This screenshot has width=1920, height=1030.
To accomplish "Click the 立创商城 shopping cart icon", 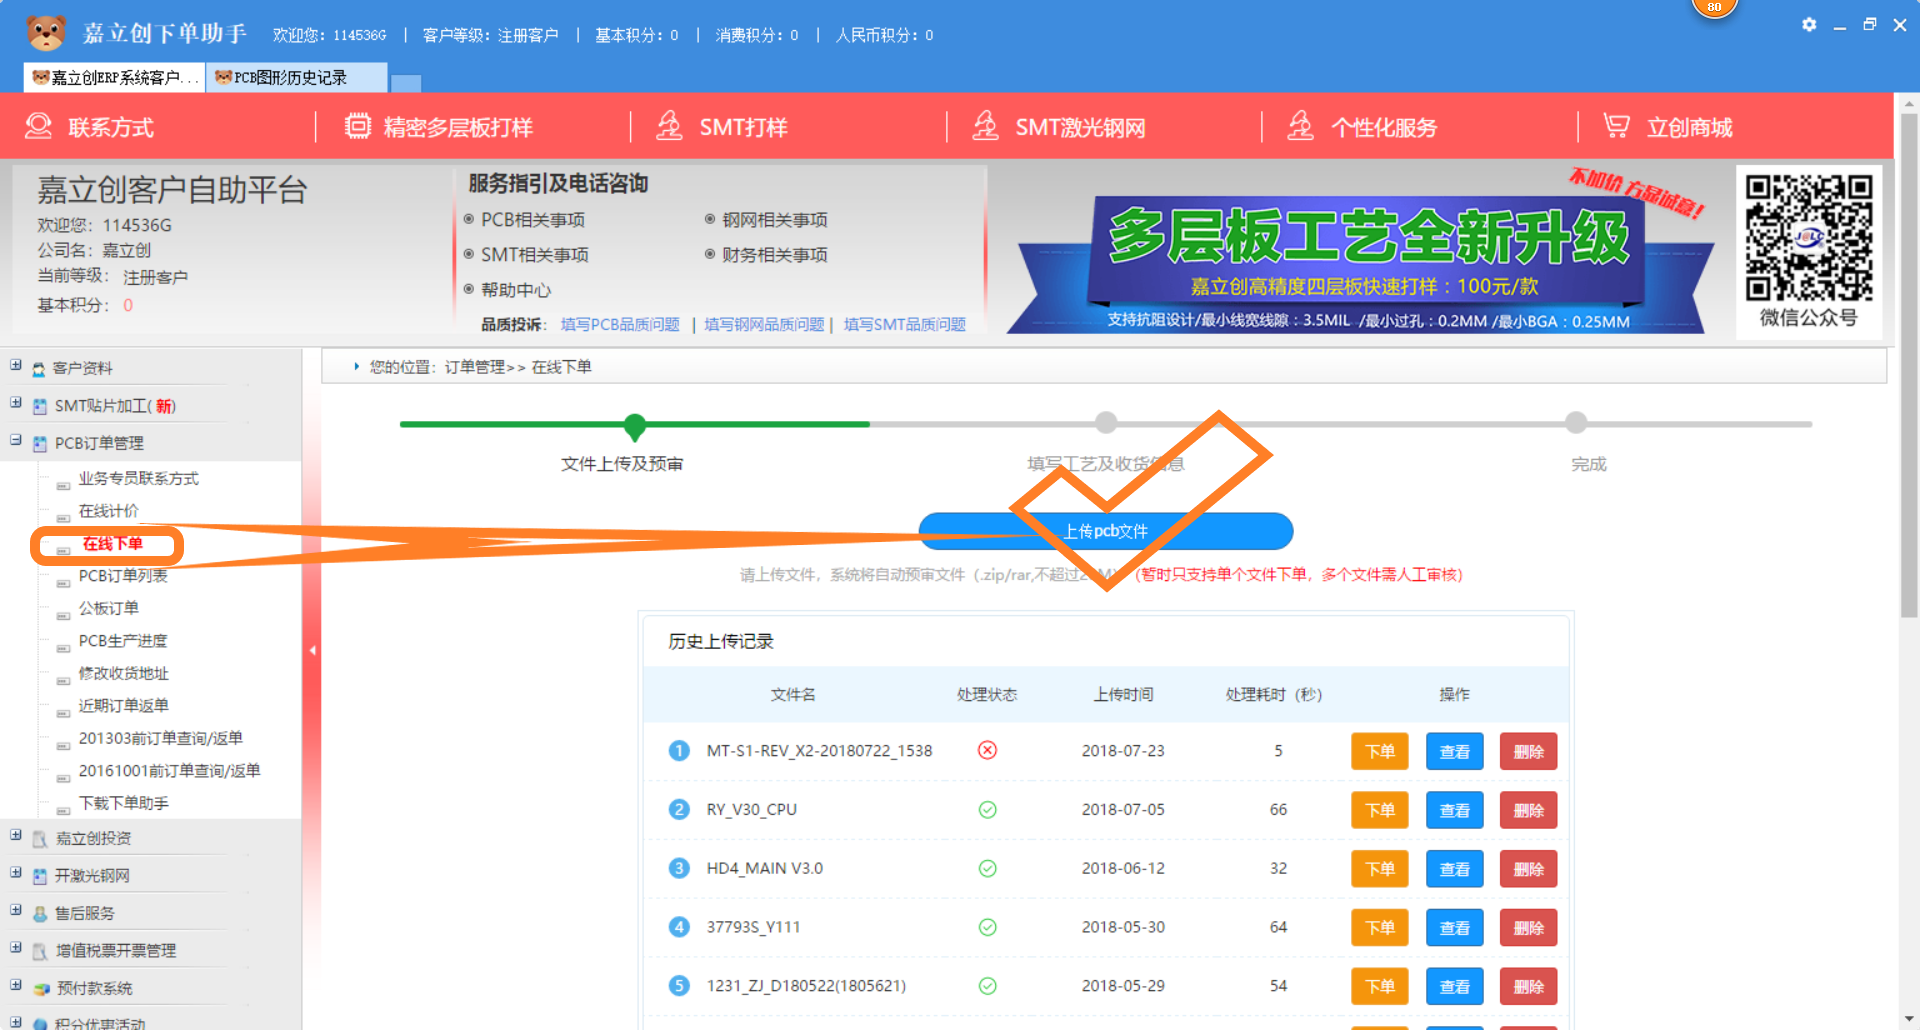I will point(1616,127).
